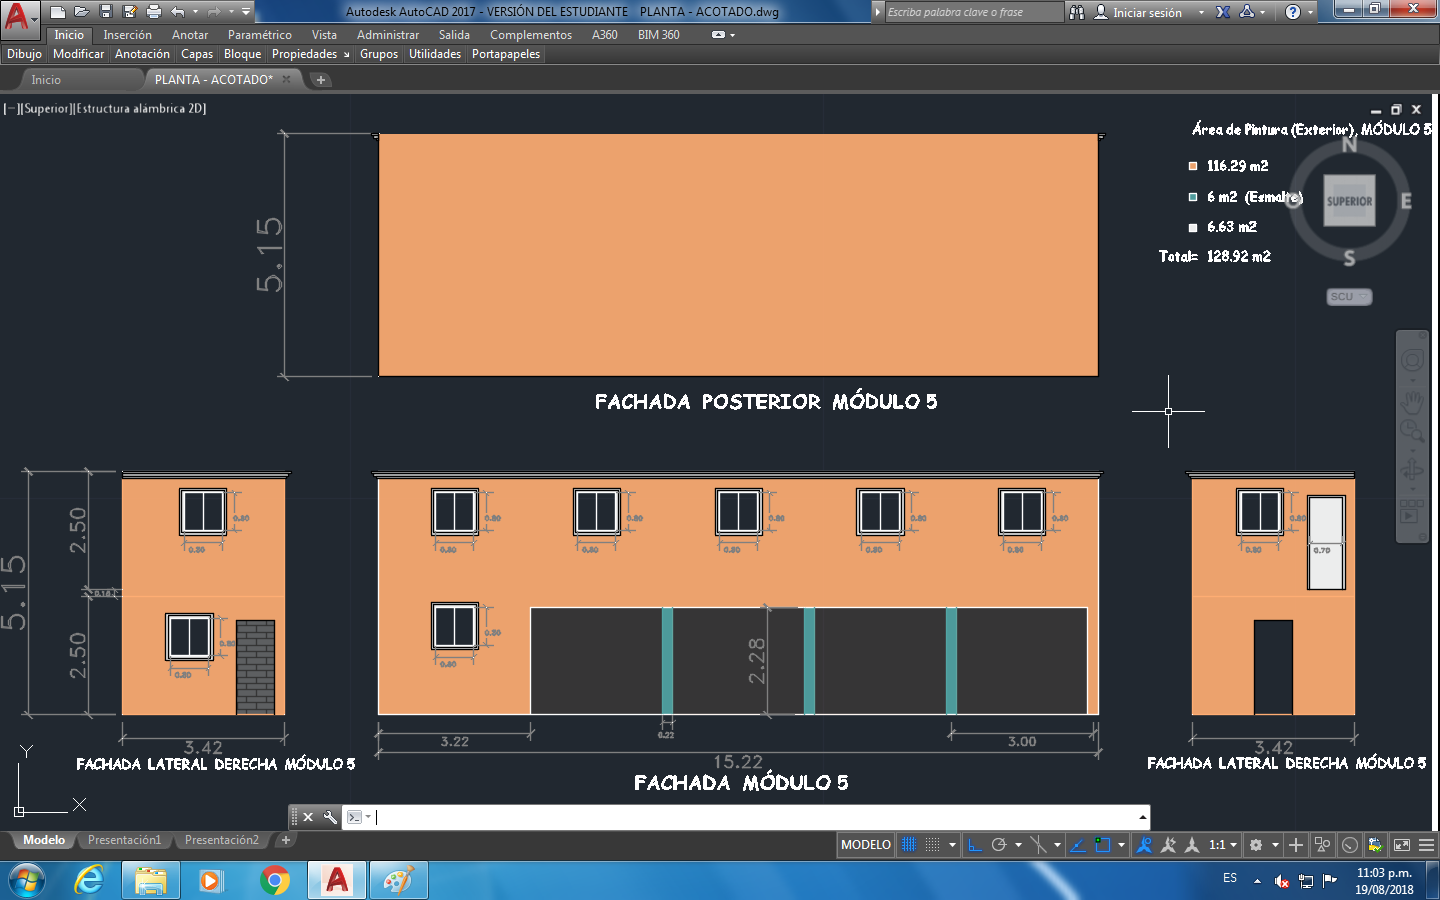Toggle Clean Screen icon in status bar
The image size is (1440, 900).
click(x=1402, y=845)
